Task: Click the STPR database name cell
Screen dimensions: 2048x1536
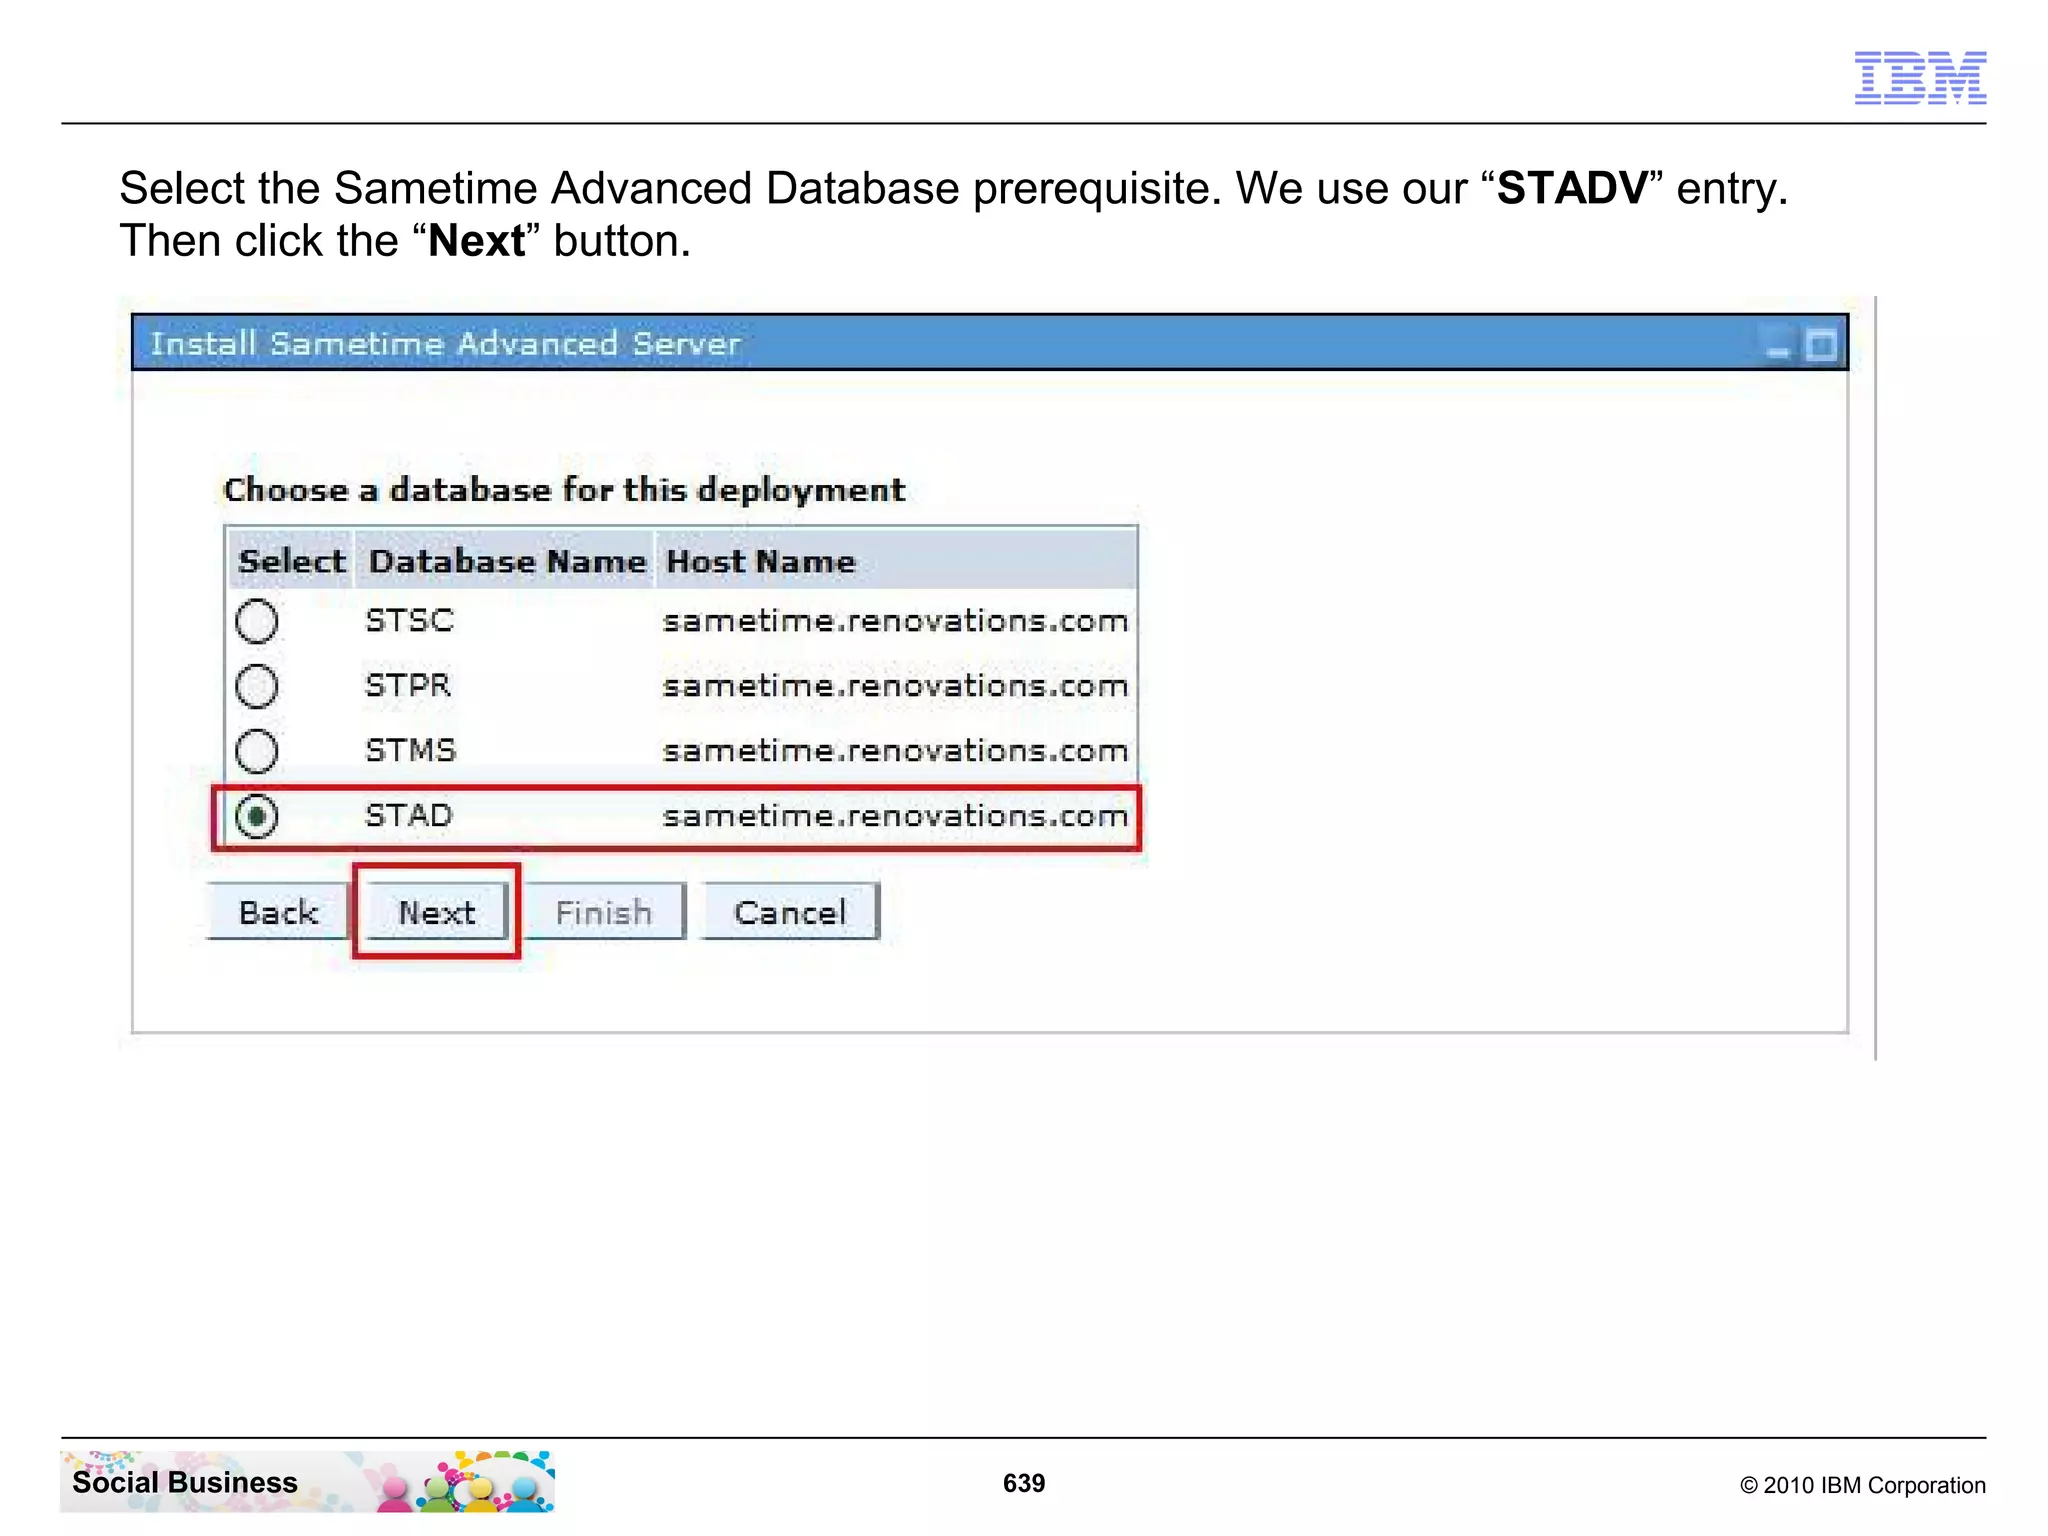Action: pos(408,686)
